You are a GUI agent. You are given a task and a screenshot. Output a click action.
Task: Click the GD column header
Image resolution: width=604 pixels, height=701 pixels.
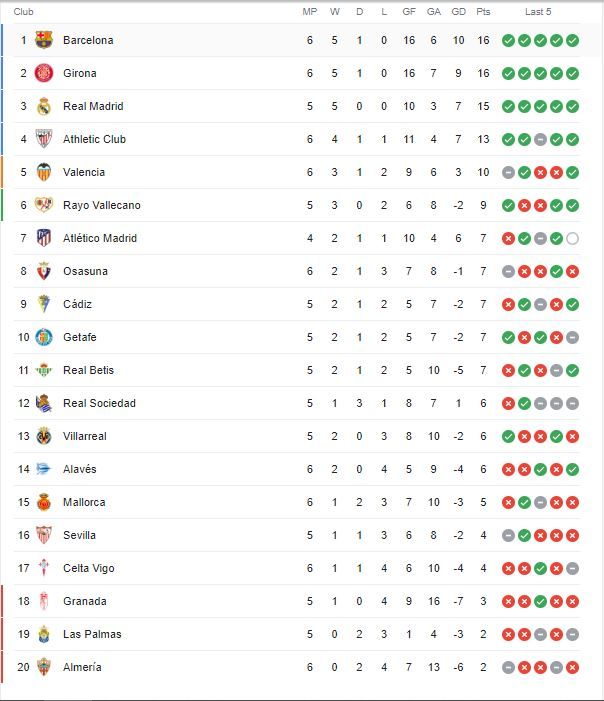tap(458, 12)
